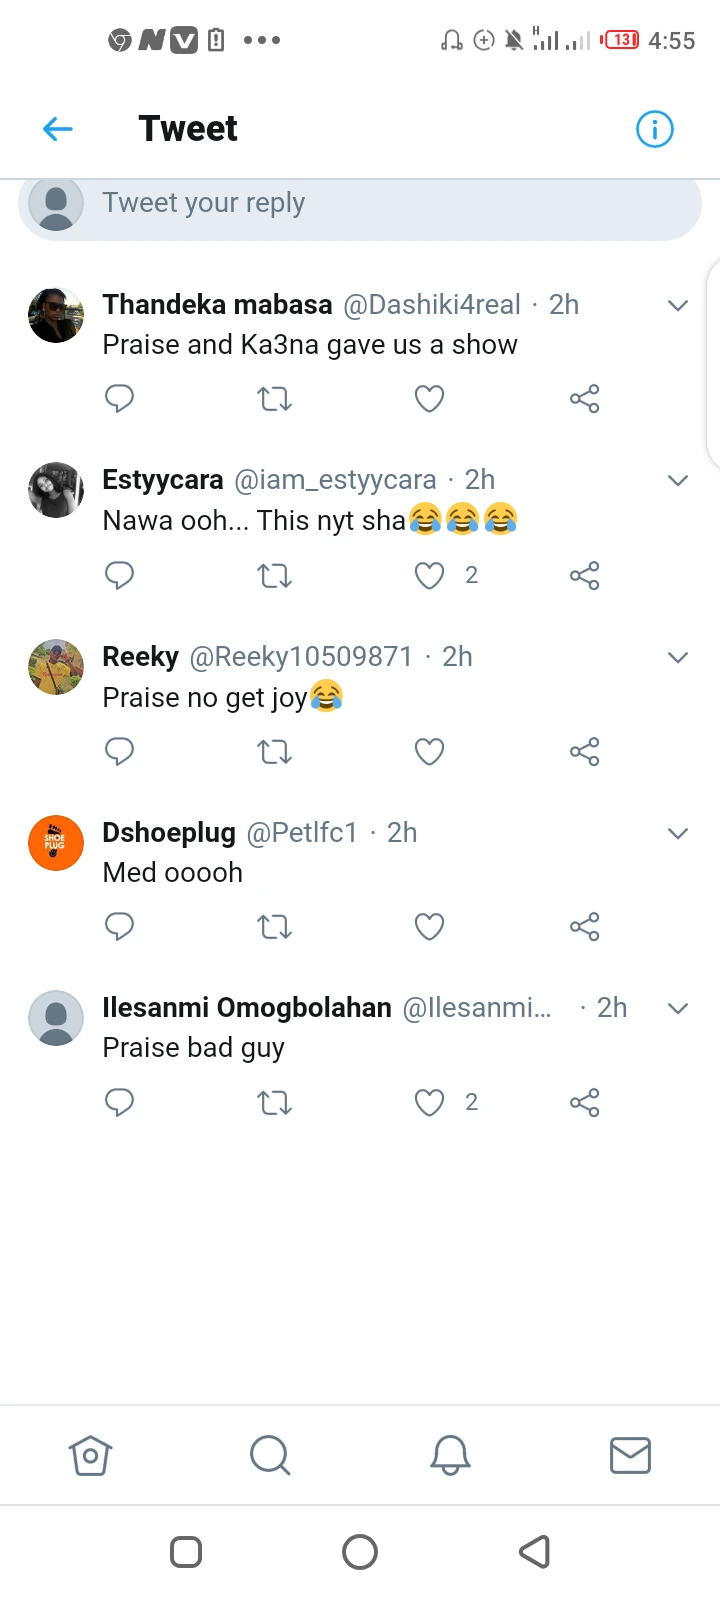Open the tweet info icon
Viewport: 720px width, 1600px height.
[655, 129]
